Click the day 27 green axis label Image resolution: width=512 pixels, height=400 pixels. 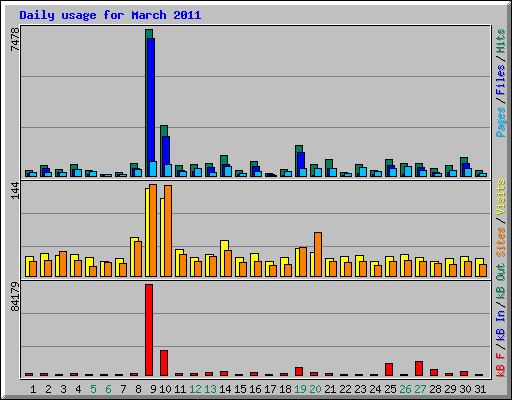420,389
